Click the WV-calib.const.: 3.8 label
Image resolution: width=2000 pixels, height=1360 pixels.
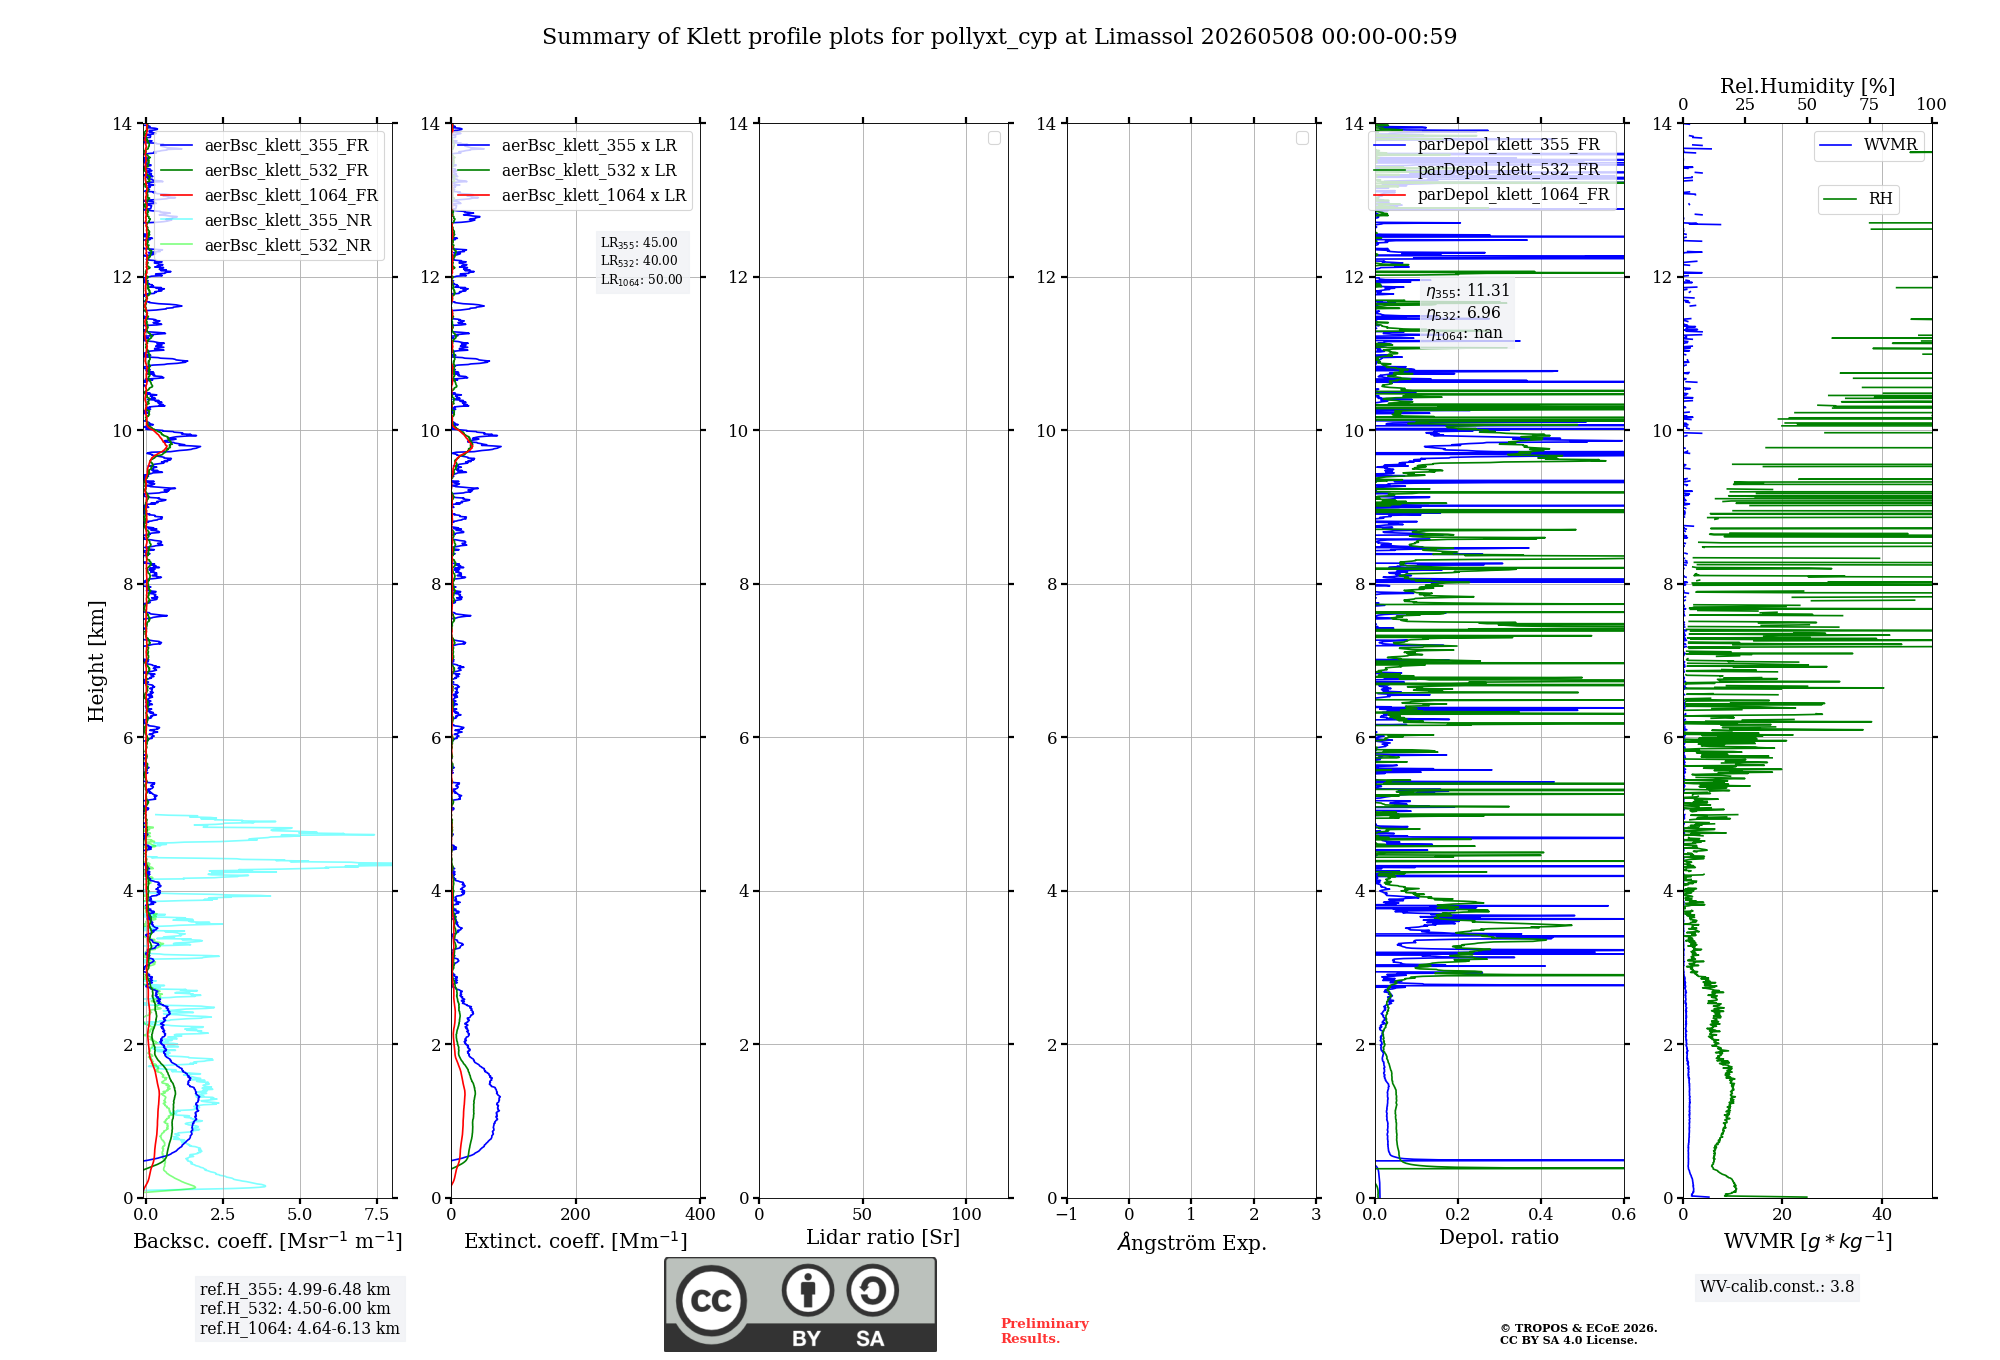(1777, 1287)
